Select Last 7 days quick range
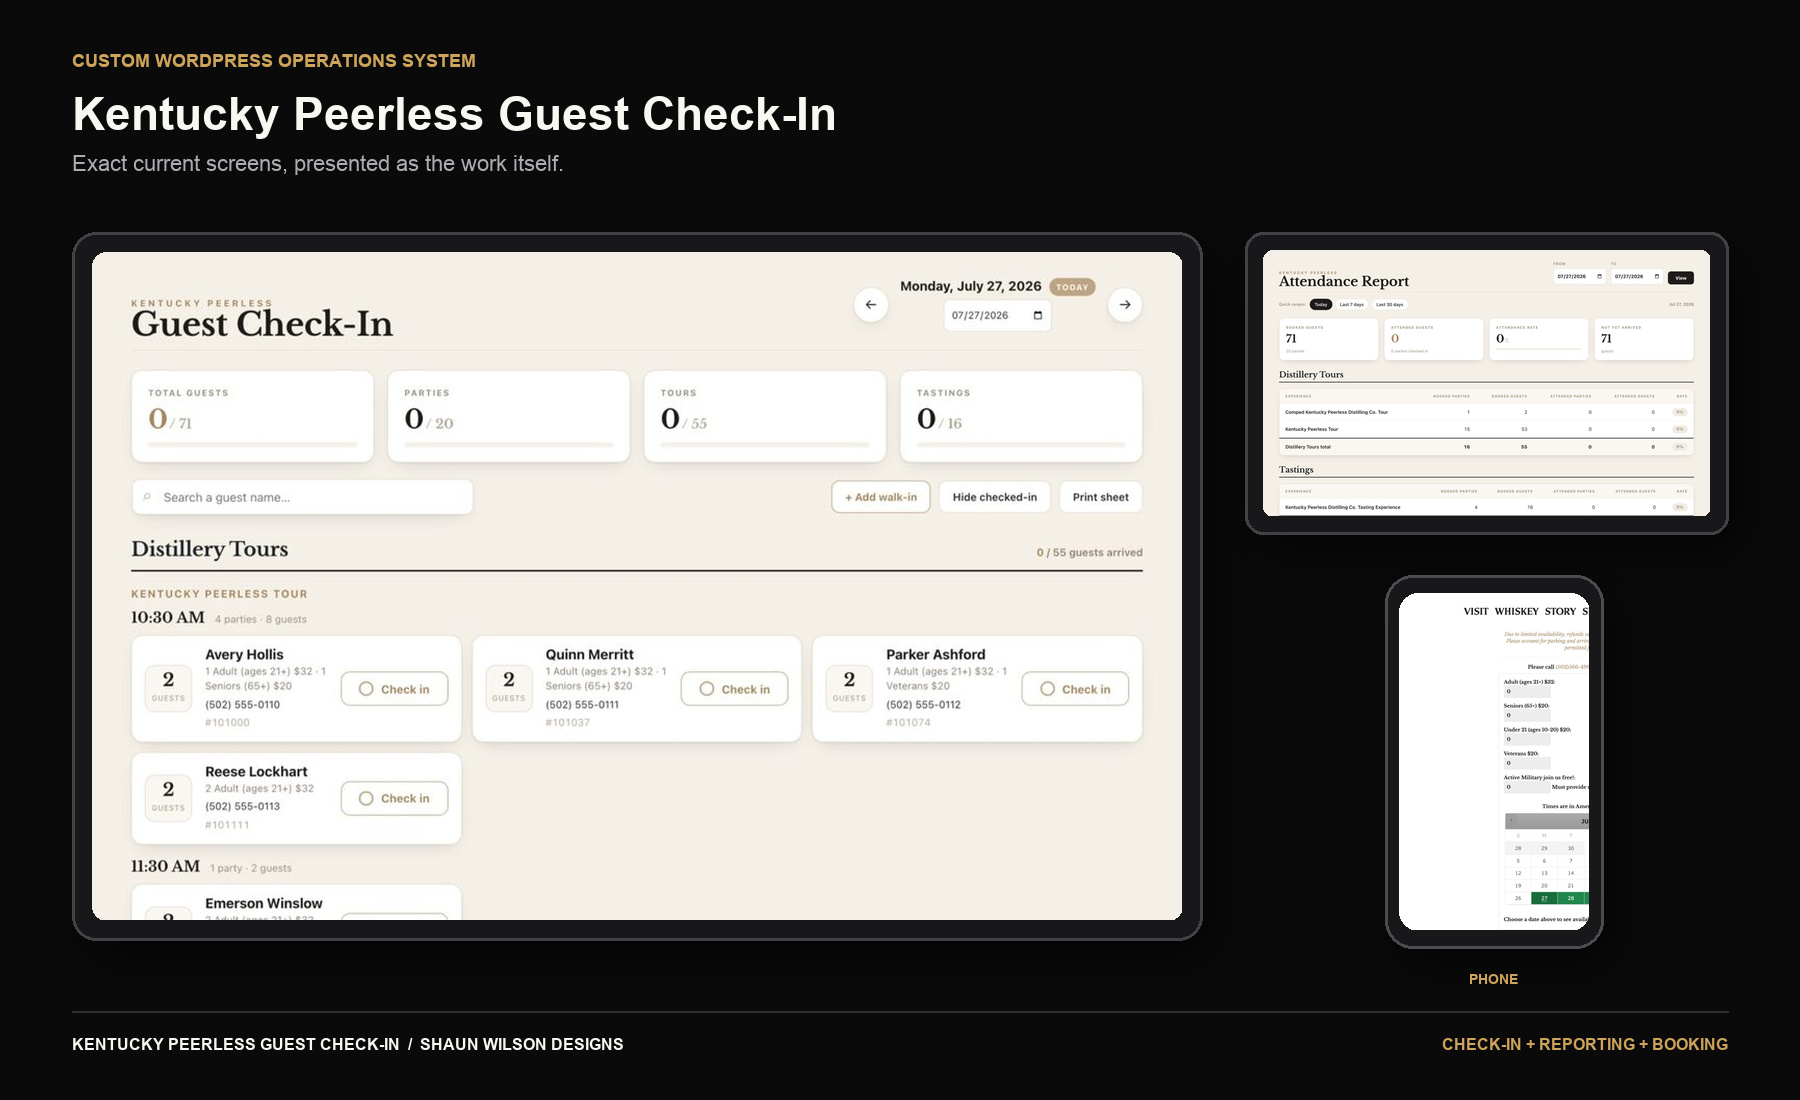Image resolution: width=1800 pixels, height=1100 pixels. [x=1352, y=304]
